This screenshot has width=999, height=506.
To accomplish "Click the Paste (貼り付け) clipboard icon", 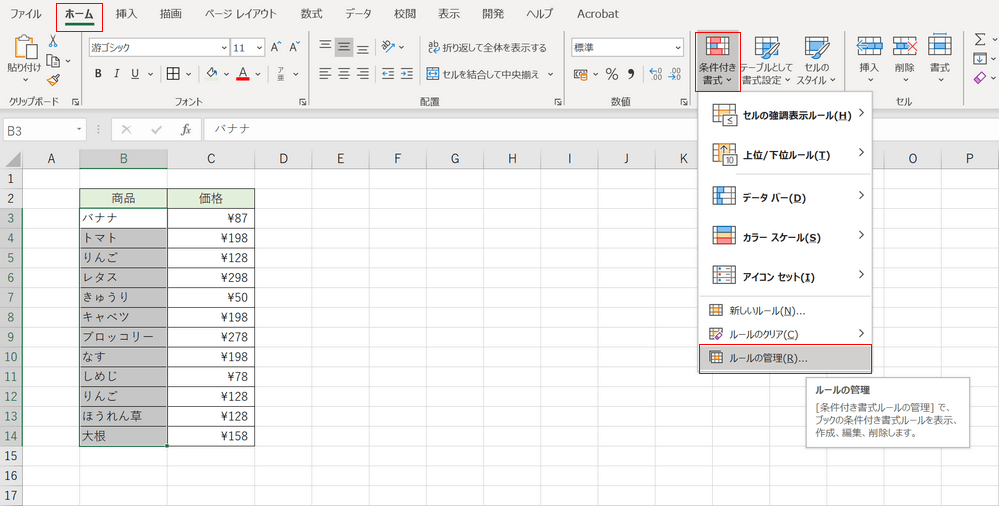I will [x=25, y=47].
